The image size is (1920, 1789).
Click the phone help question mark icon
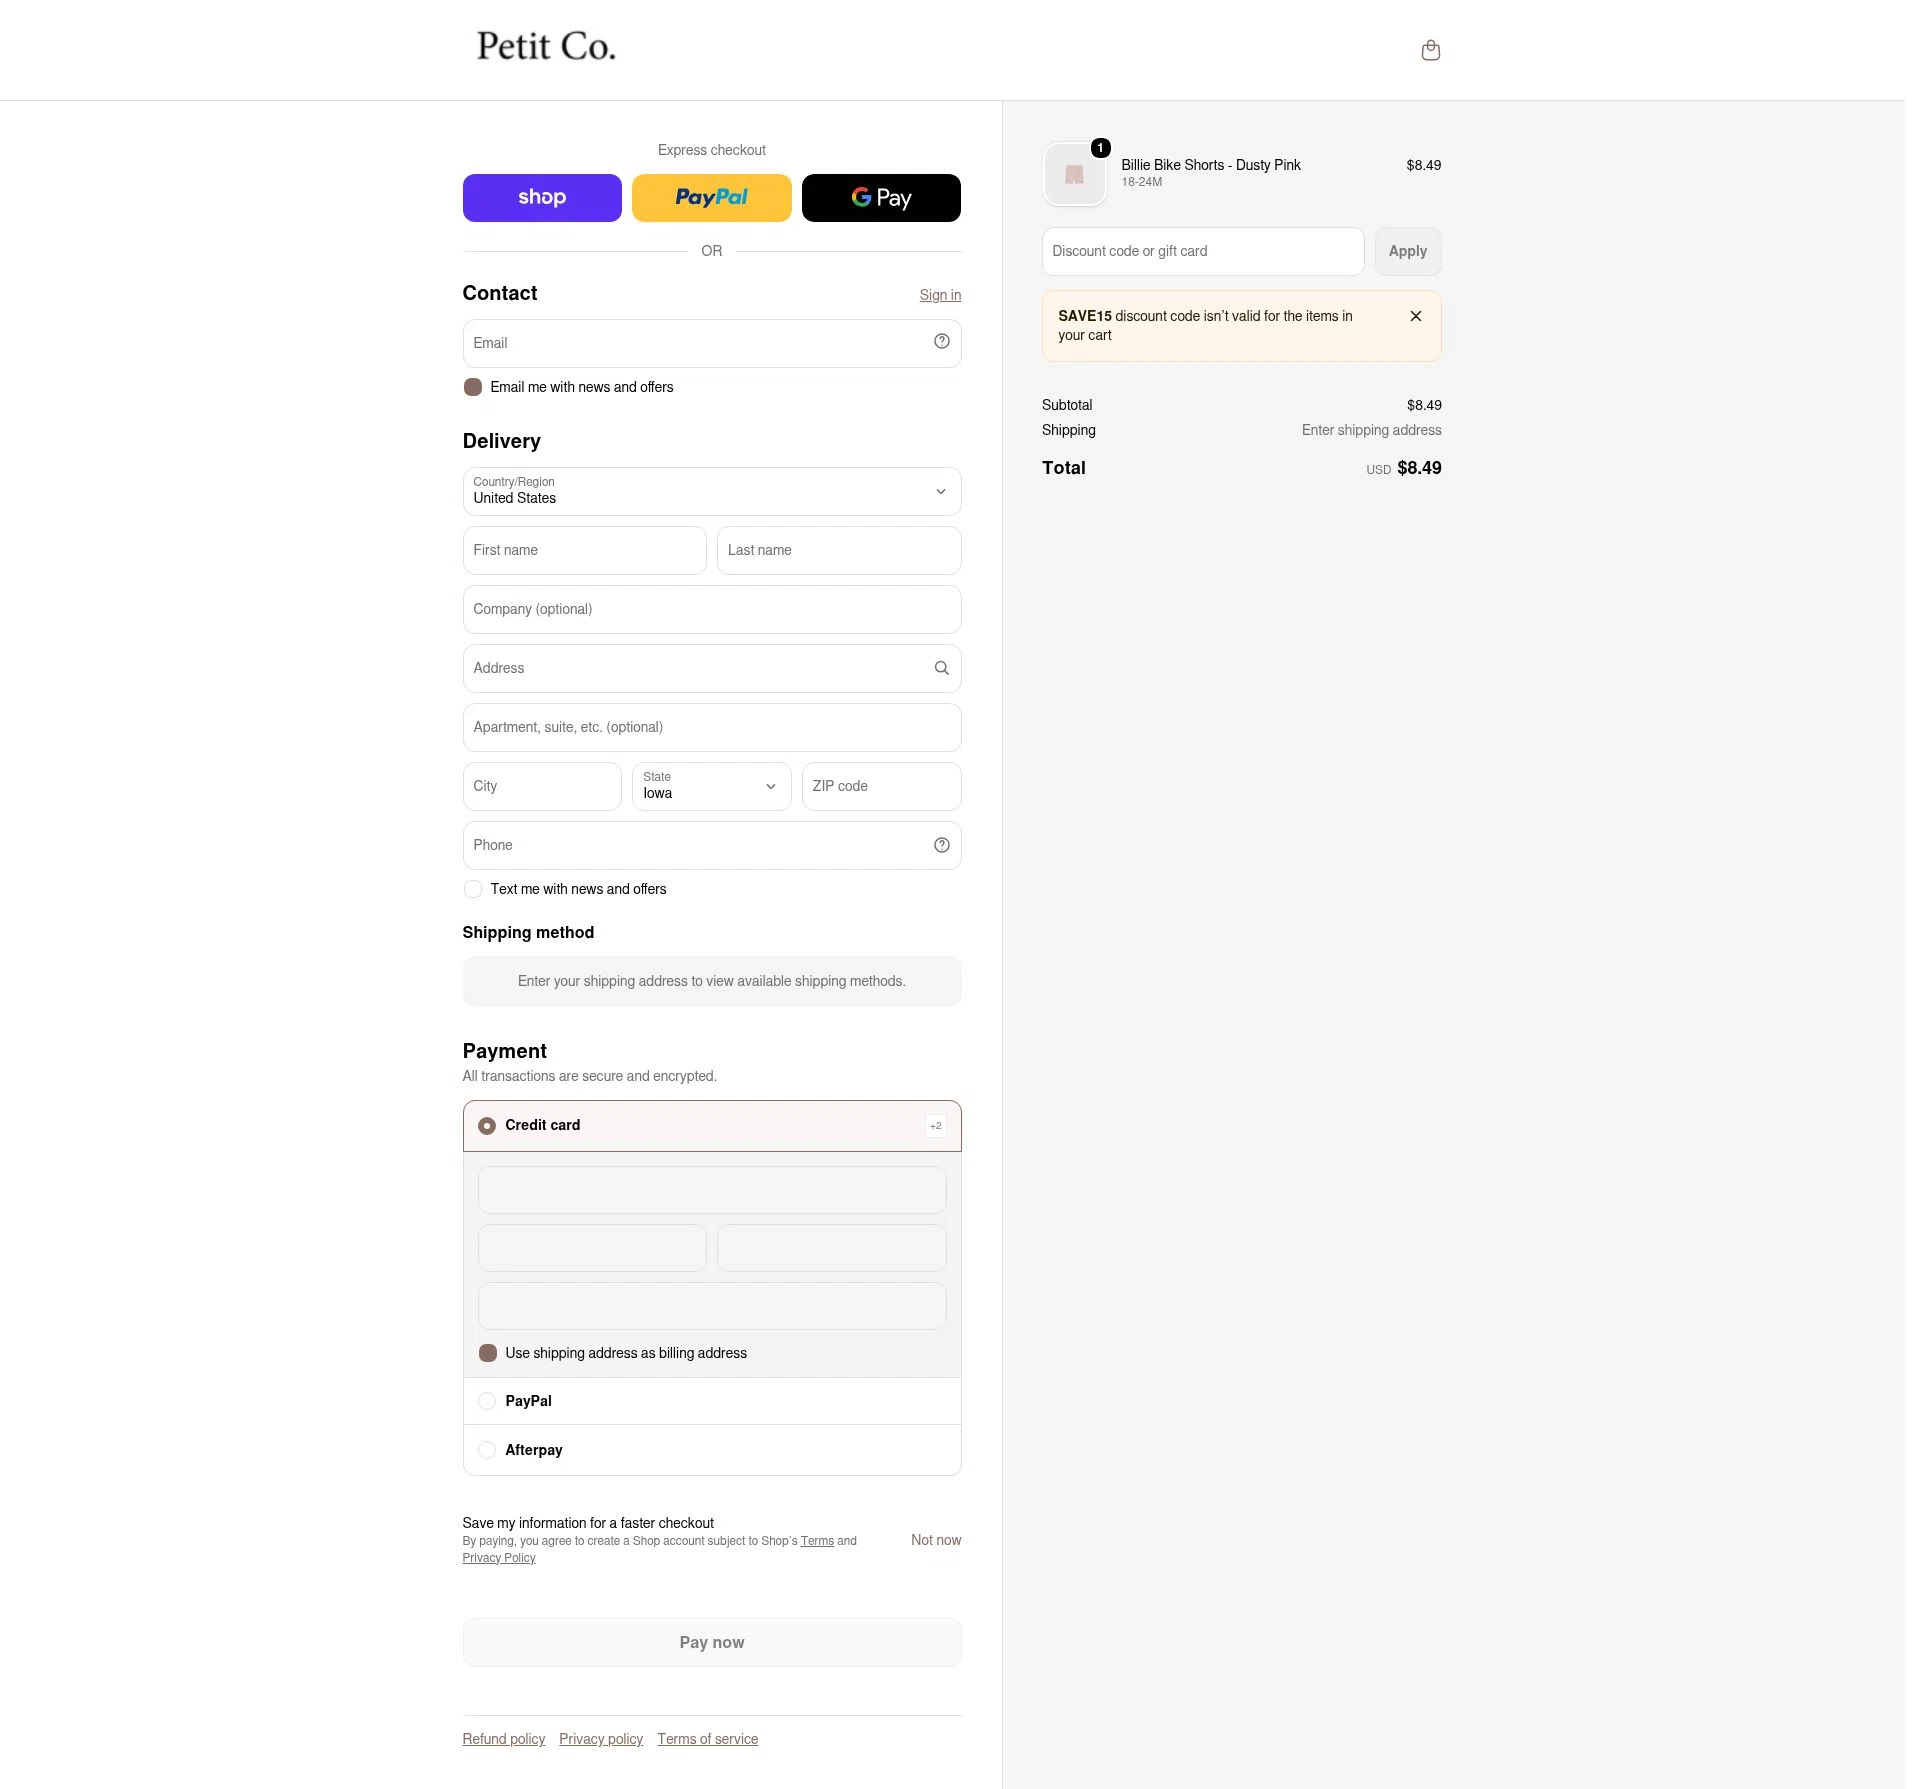click(x=941, y=845)
